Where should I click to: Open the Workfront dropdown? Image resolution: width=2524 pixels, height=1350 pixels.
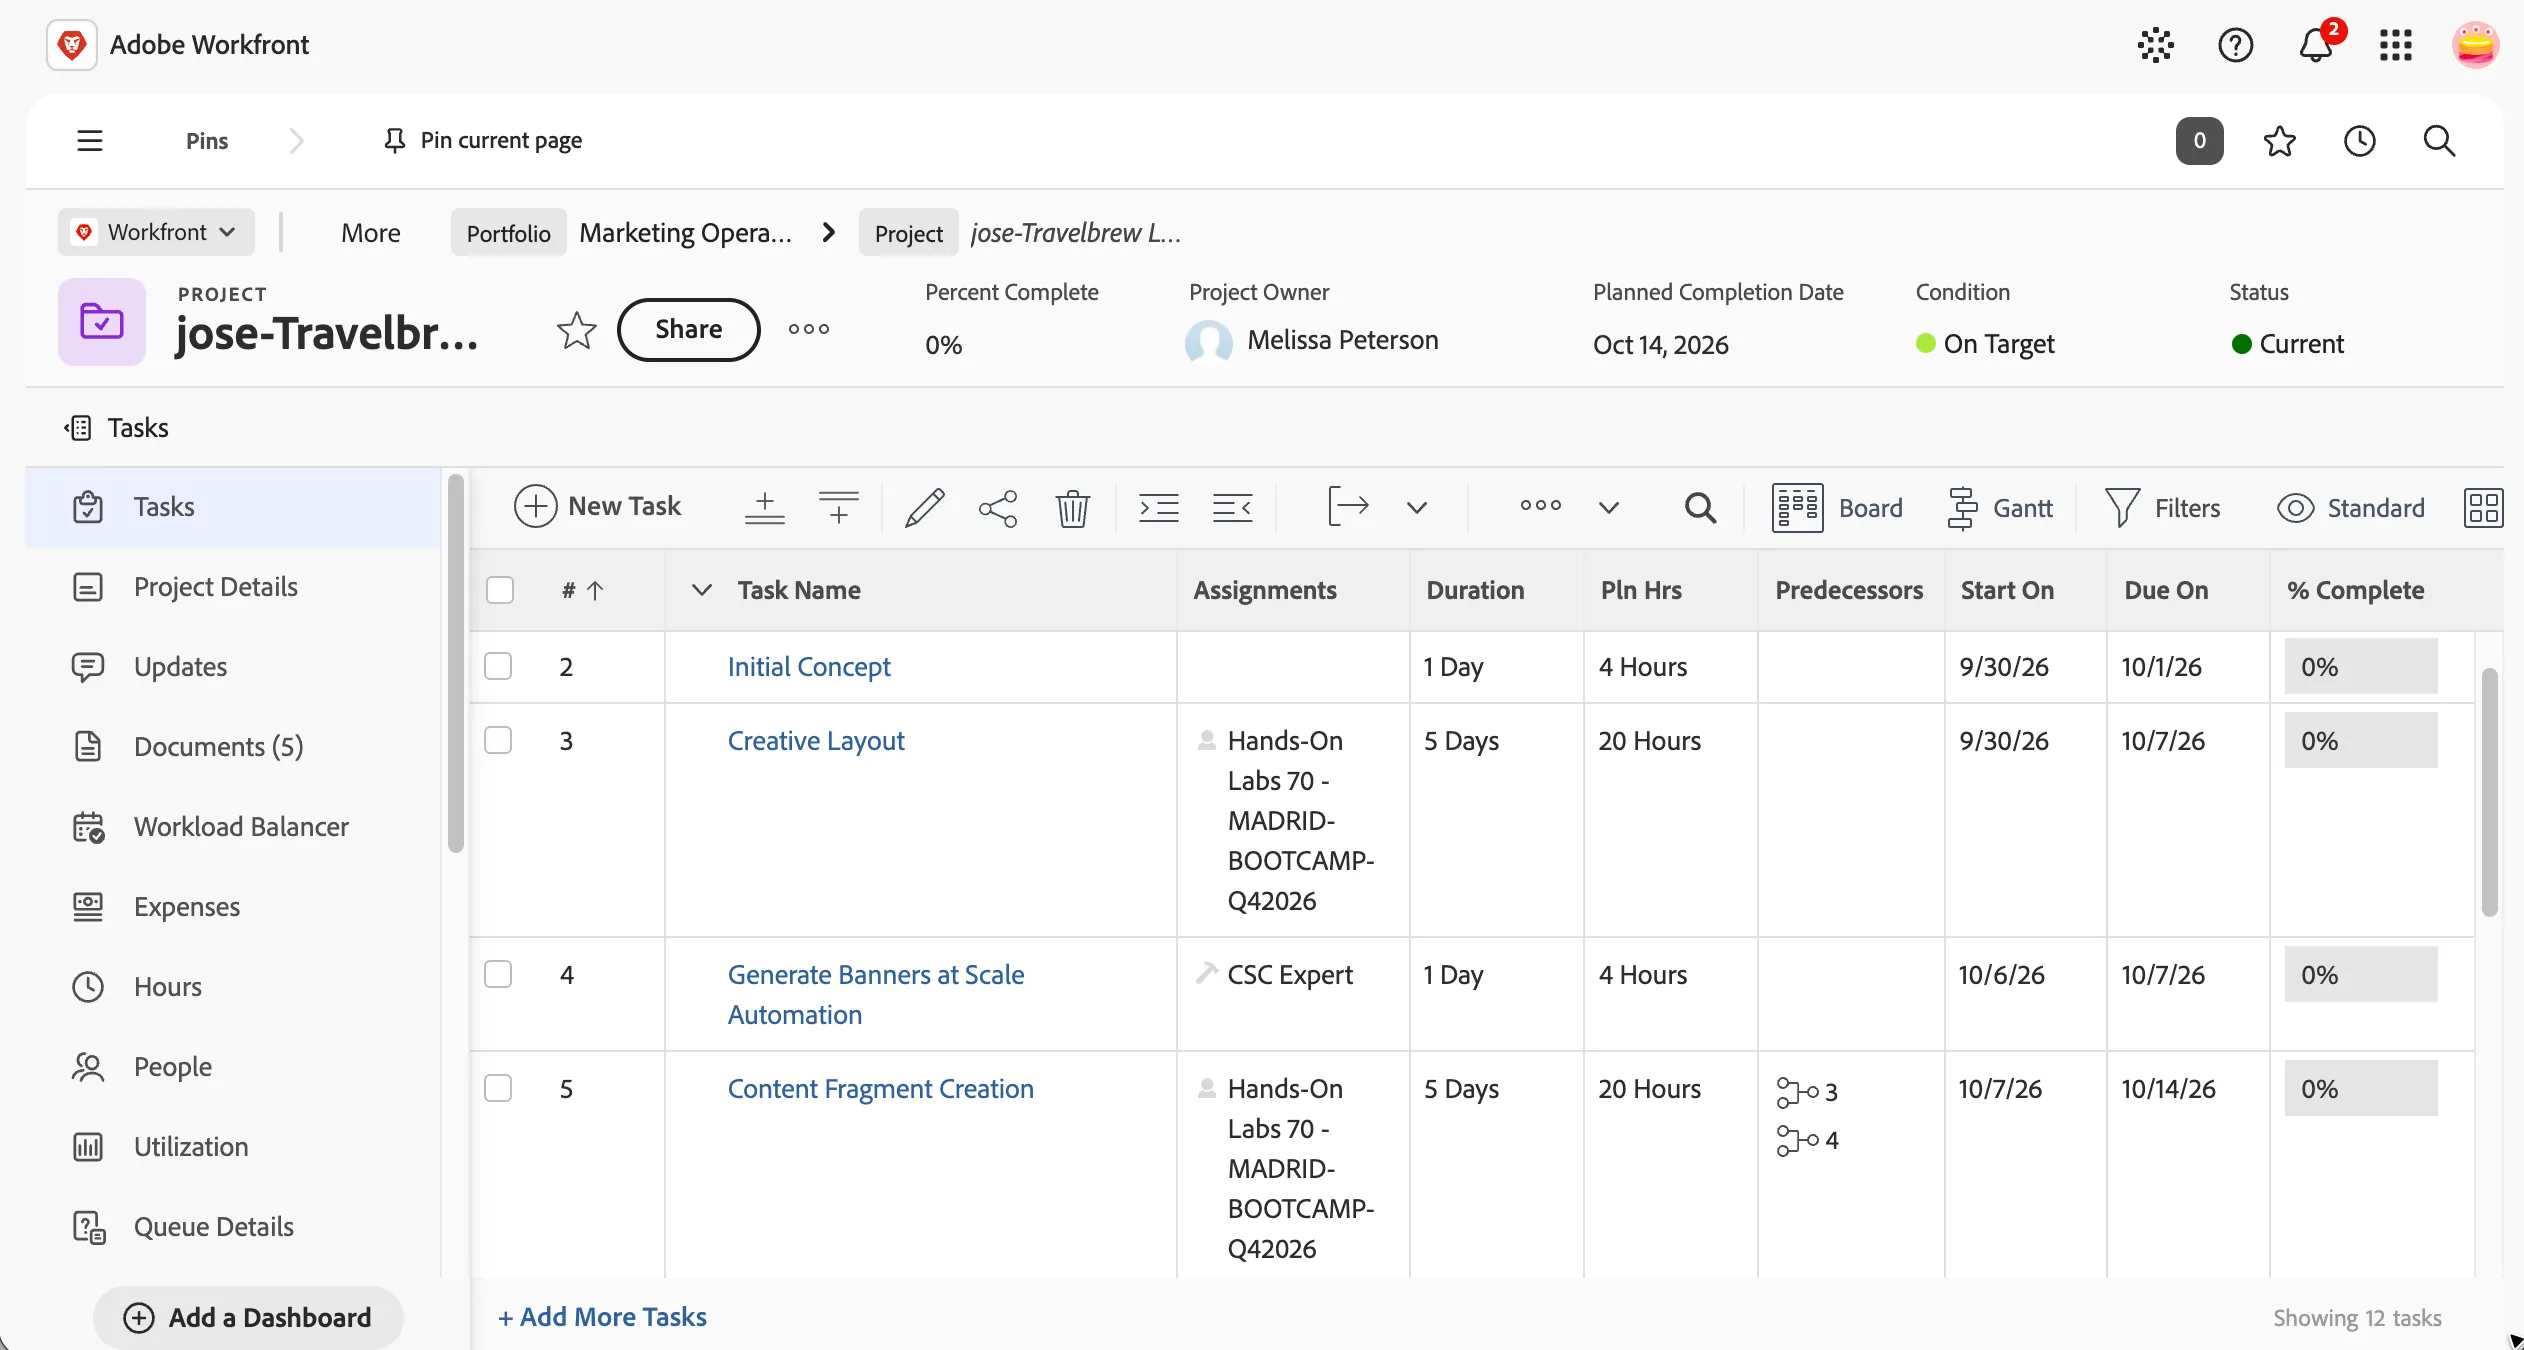pos(156,232)
